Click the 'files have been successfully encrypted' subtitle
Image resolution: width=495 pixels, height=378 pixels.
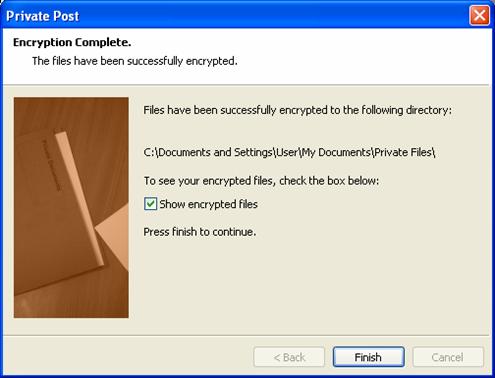coord(135,61)
